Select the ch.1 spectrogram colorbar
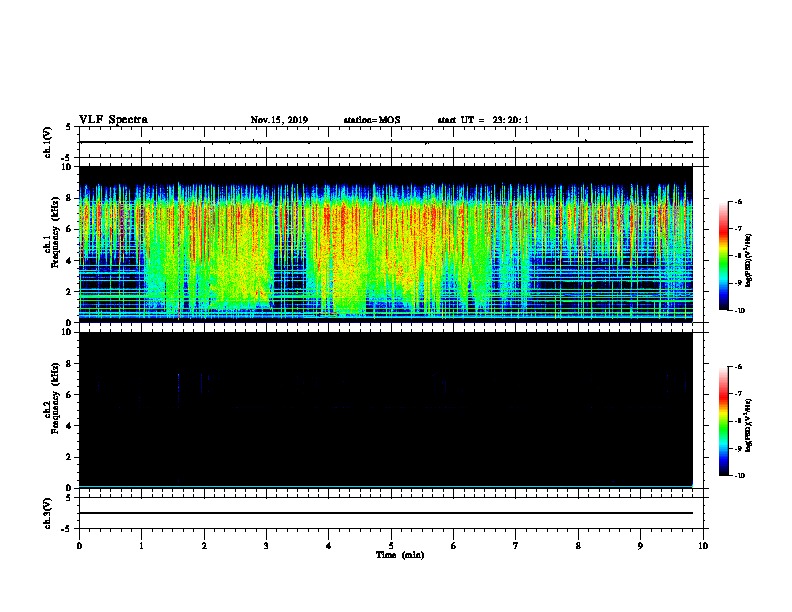 (x=723, y=256)
